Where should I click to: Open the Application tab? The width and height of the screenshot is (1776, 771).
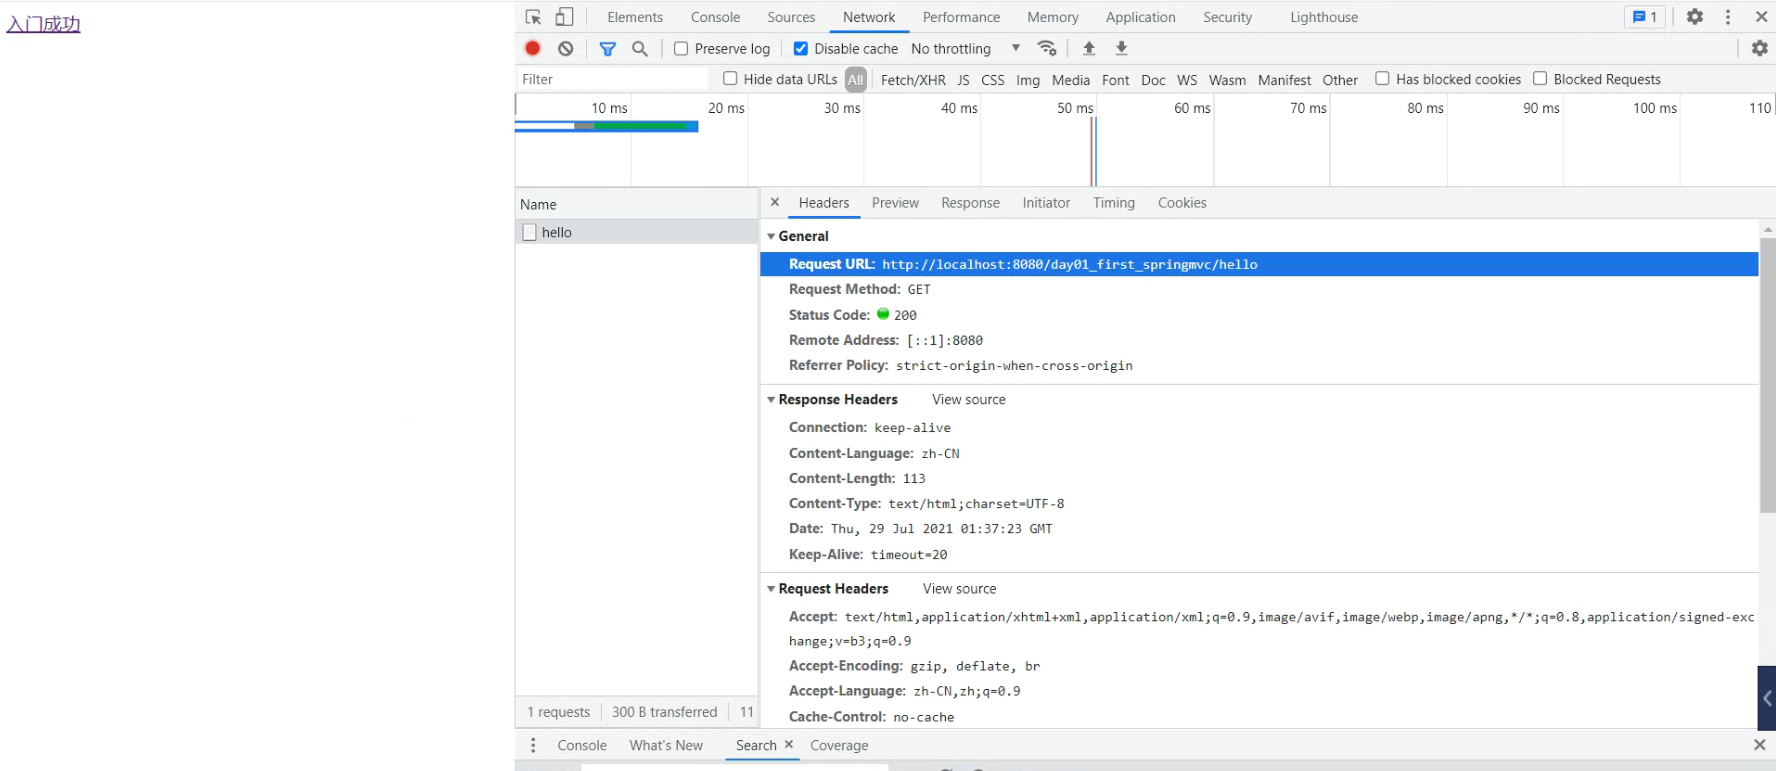tap(1141, 17)
